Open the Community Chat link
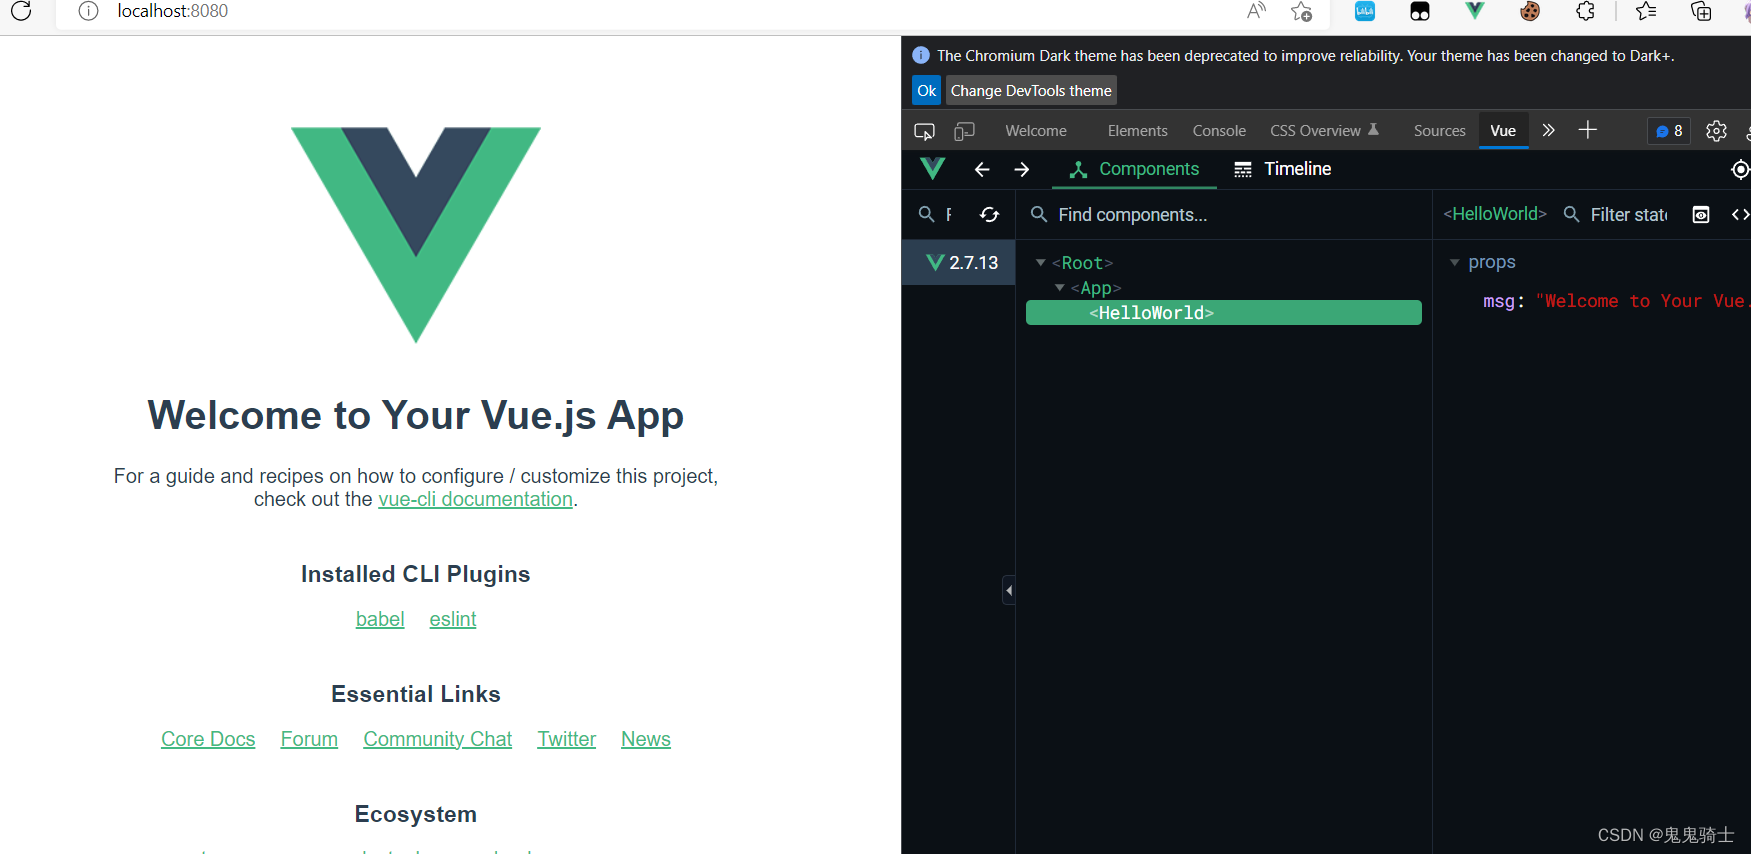Image resolution: width=1751 pixels, height=854 pixels. (x=437, y=739)
